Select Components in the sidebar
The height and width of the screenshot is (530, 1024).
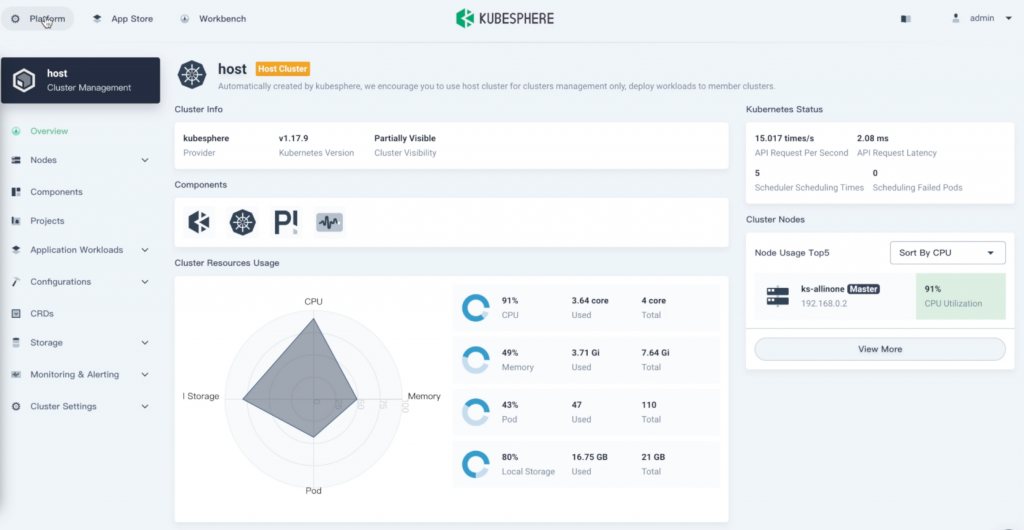click(x=56, y=192)
